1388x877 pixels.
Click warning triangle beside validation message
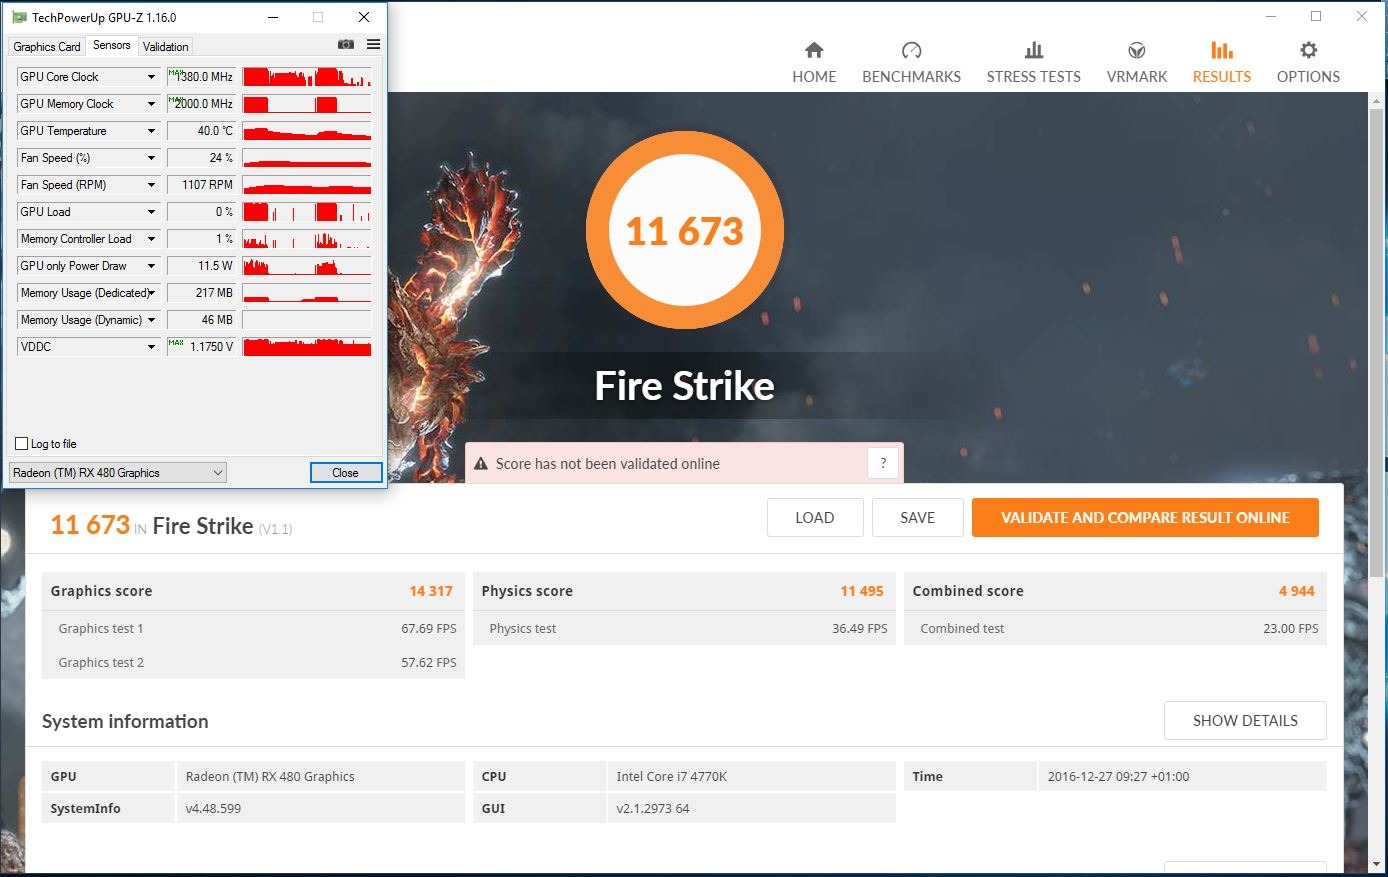tap(480, 464)
